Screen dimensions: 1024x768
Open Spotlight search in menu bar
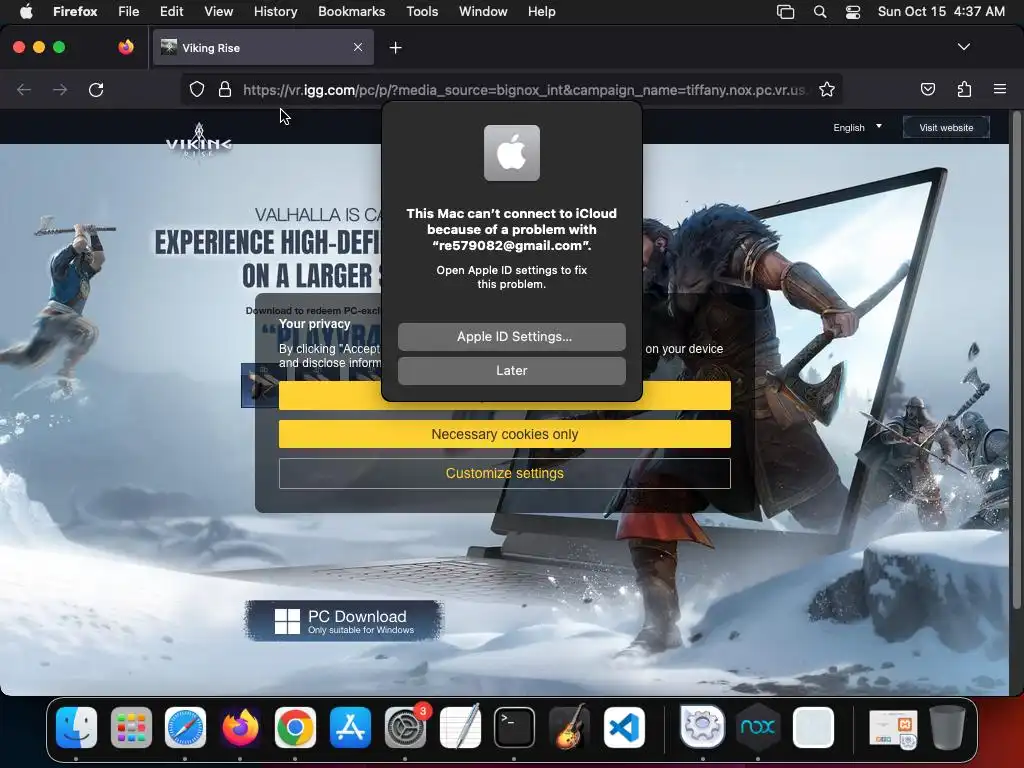click(820, 12)
